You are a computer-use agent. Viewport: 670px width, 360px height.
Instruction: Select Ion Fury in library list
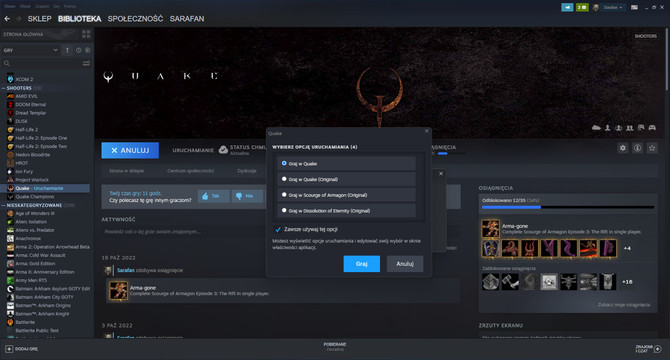pos(24,172)
